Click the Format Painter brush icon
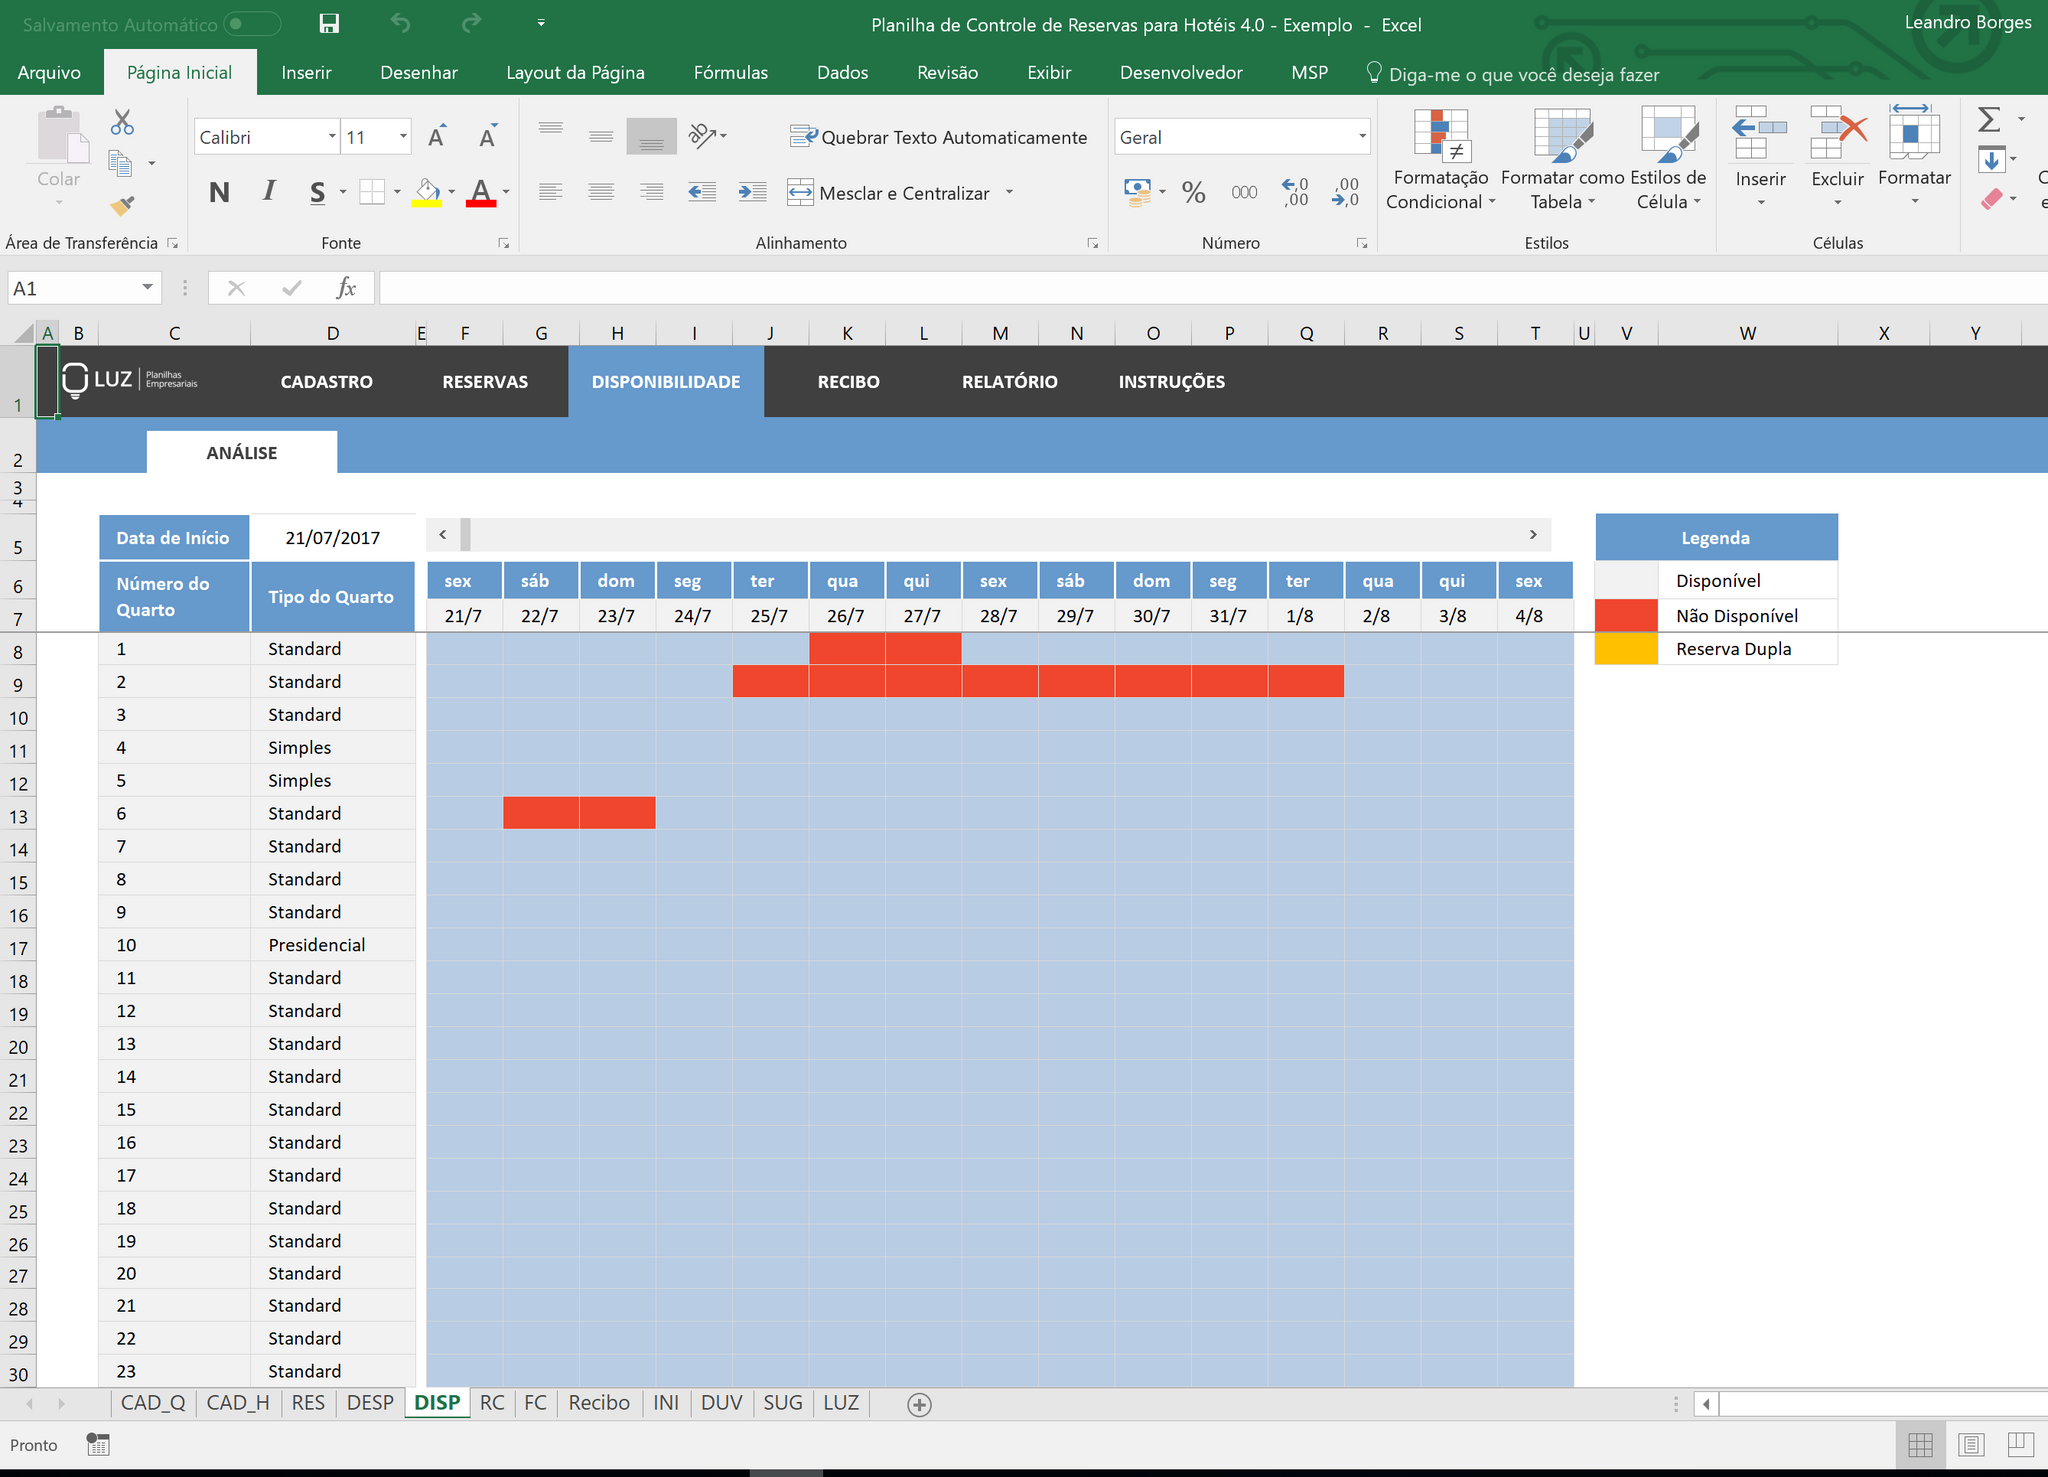Image resolution: width=2048 pixels, height=1477 pixels. (x=122, y=206)
